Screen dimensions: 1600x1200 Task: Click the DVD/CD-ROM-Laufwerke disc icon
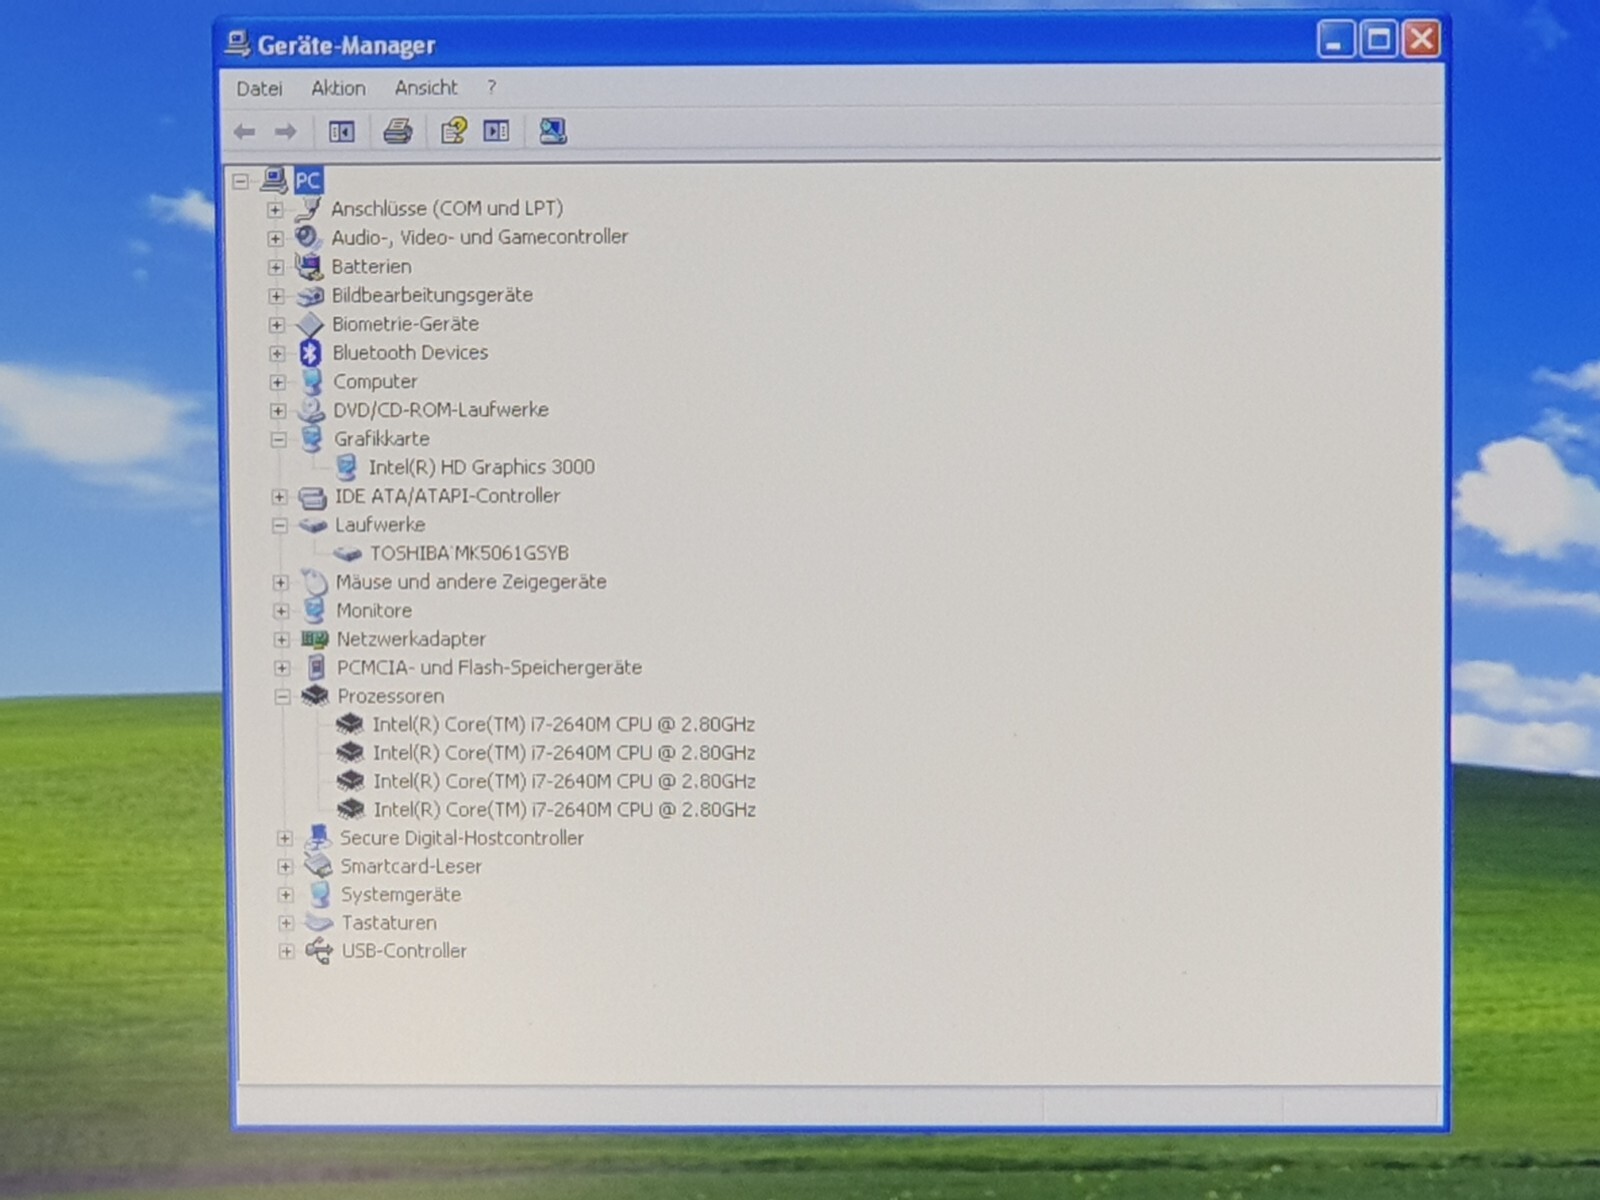pos(311,410)
